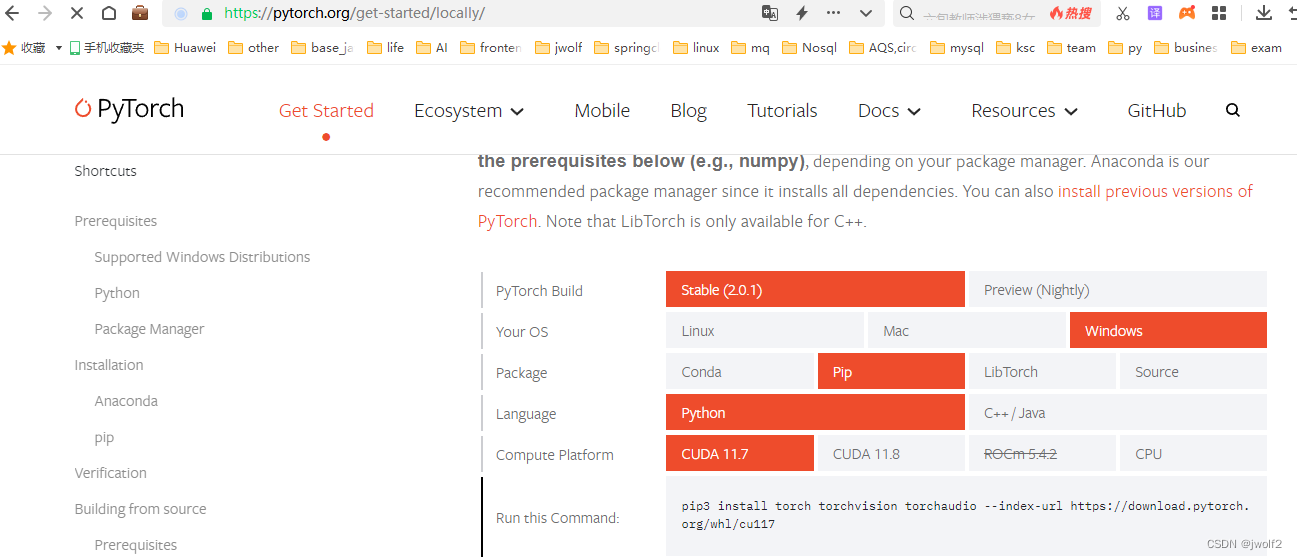1297x560 pixels.
Task: Click the favorites star icon in bookmarks bar
Action: 10,47
